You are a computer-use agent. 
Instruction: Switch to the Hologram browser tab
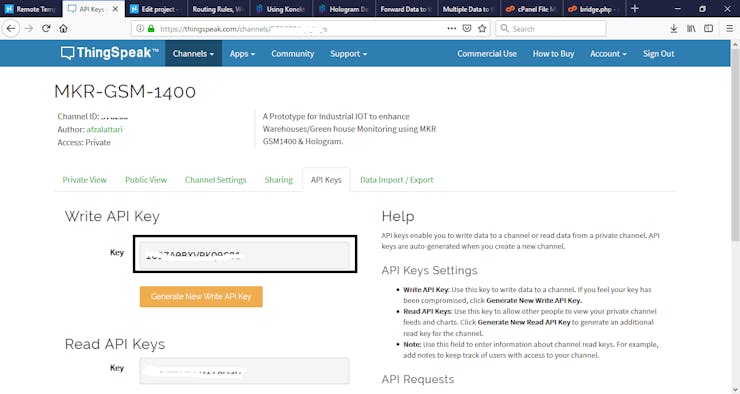pyautogui.click(x=343, y=9)
